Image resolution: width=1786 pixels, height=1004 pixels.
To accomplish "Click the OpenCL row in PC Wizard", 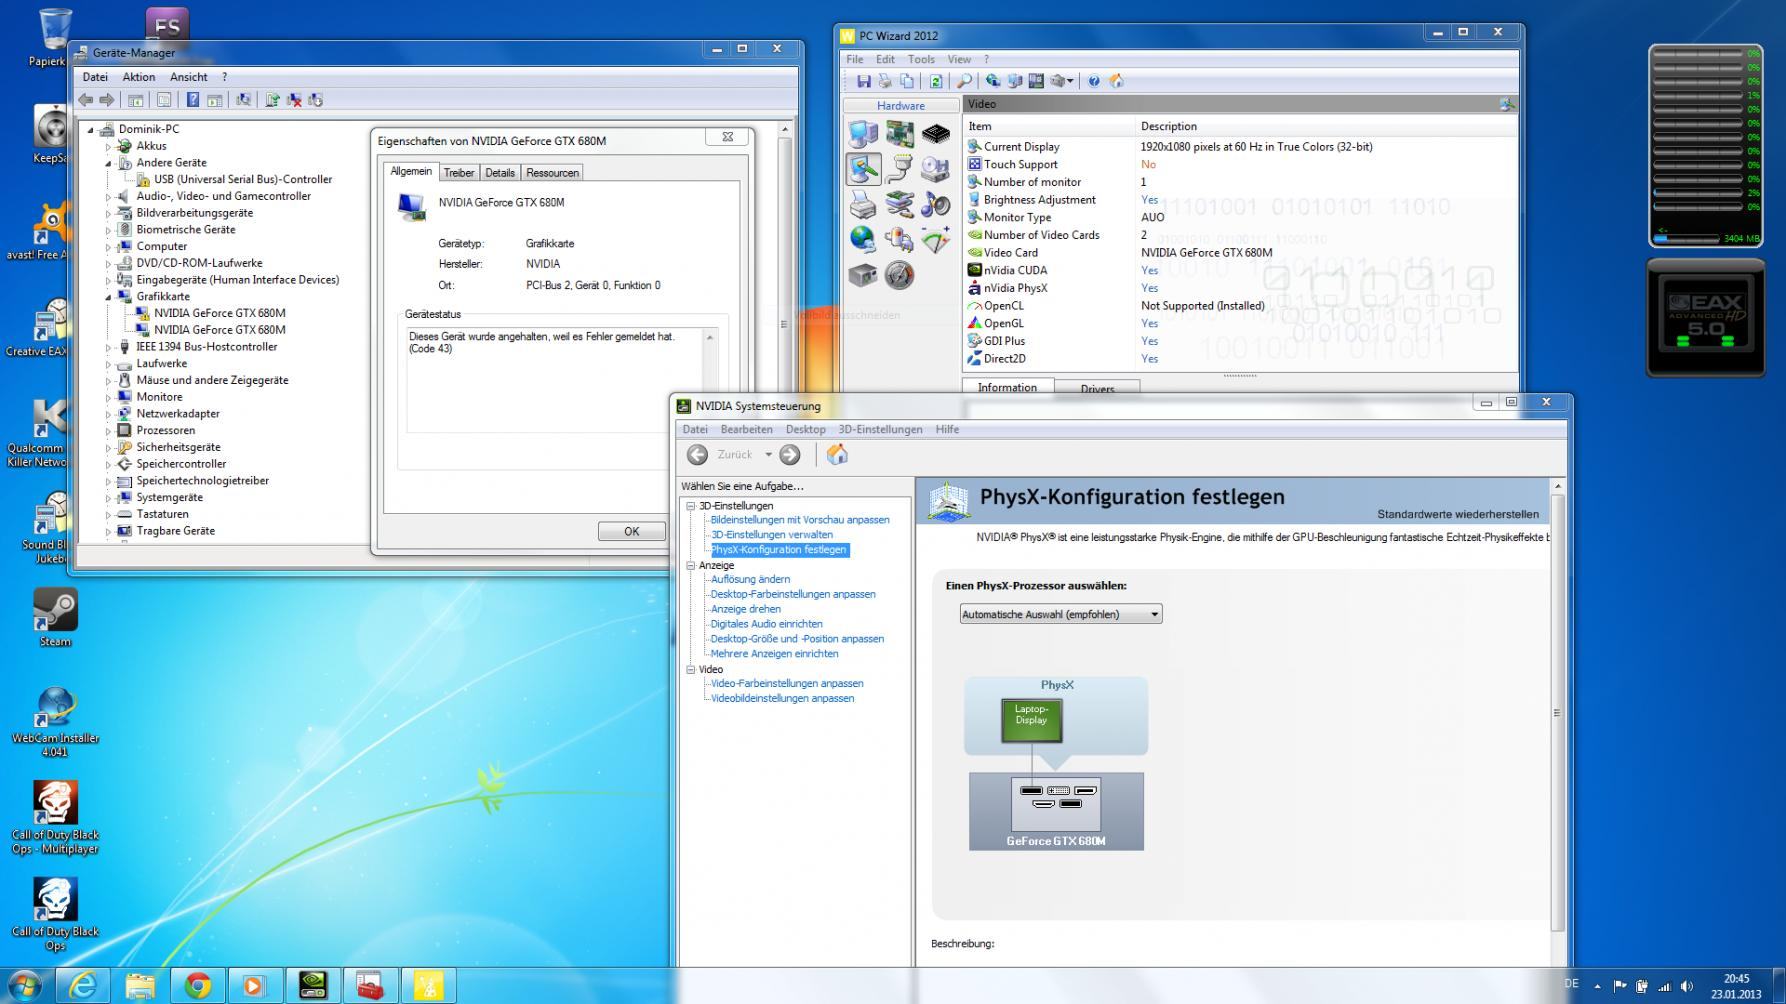I will pyautogui.click(x=1240, y=306).
